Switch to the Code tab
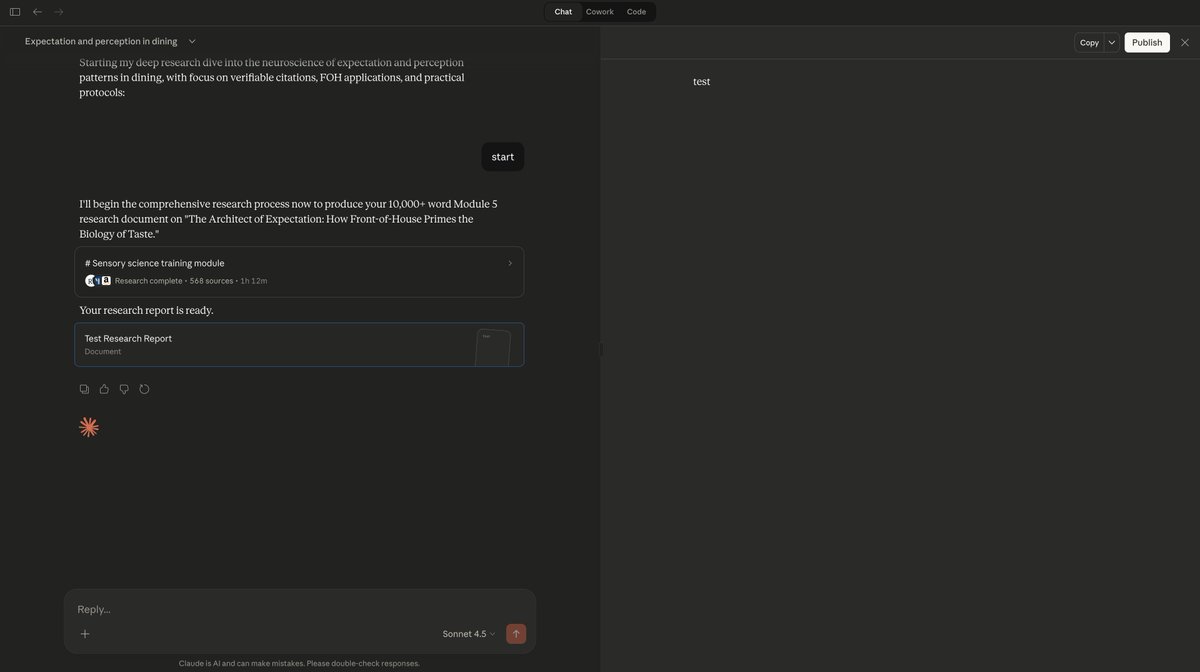1200x672 pixels. coord(637,12)
